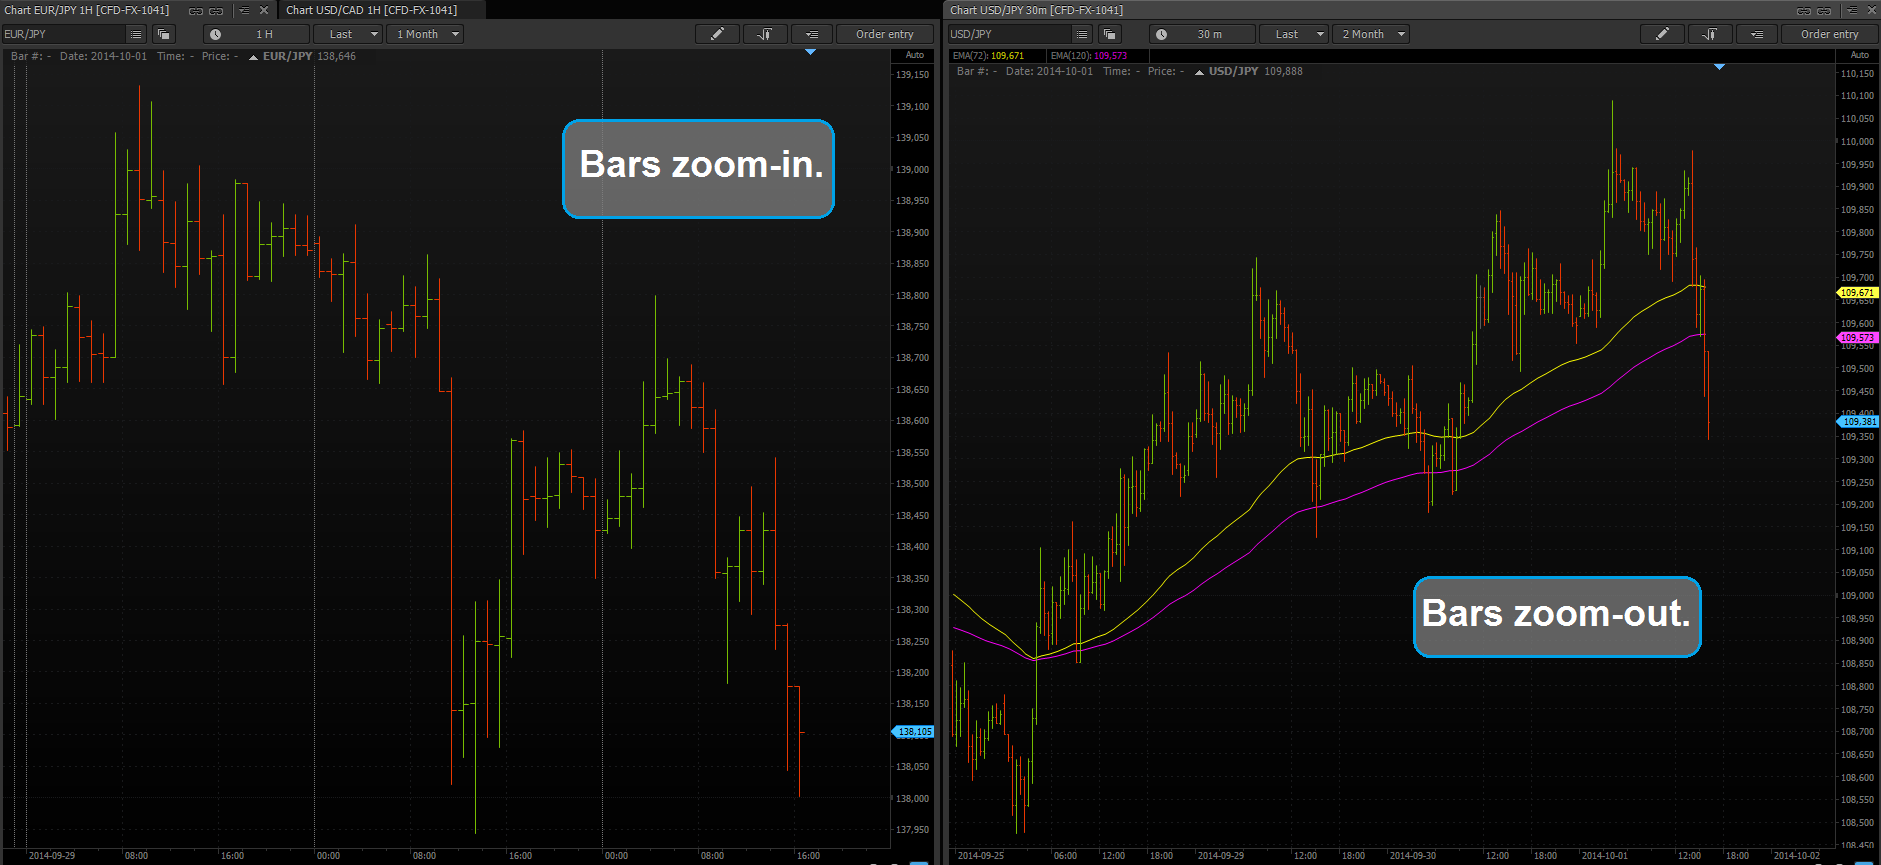Click blue triangle marker atop USD/JPY chart

click(x=1719, y=67)
